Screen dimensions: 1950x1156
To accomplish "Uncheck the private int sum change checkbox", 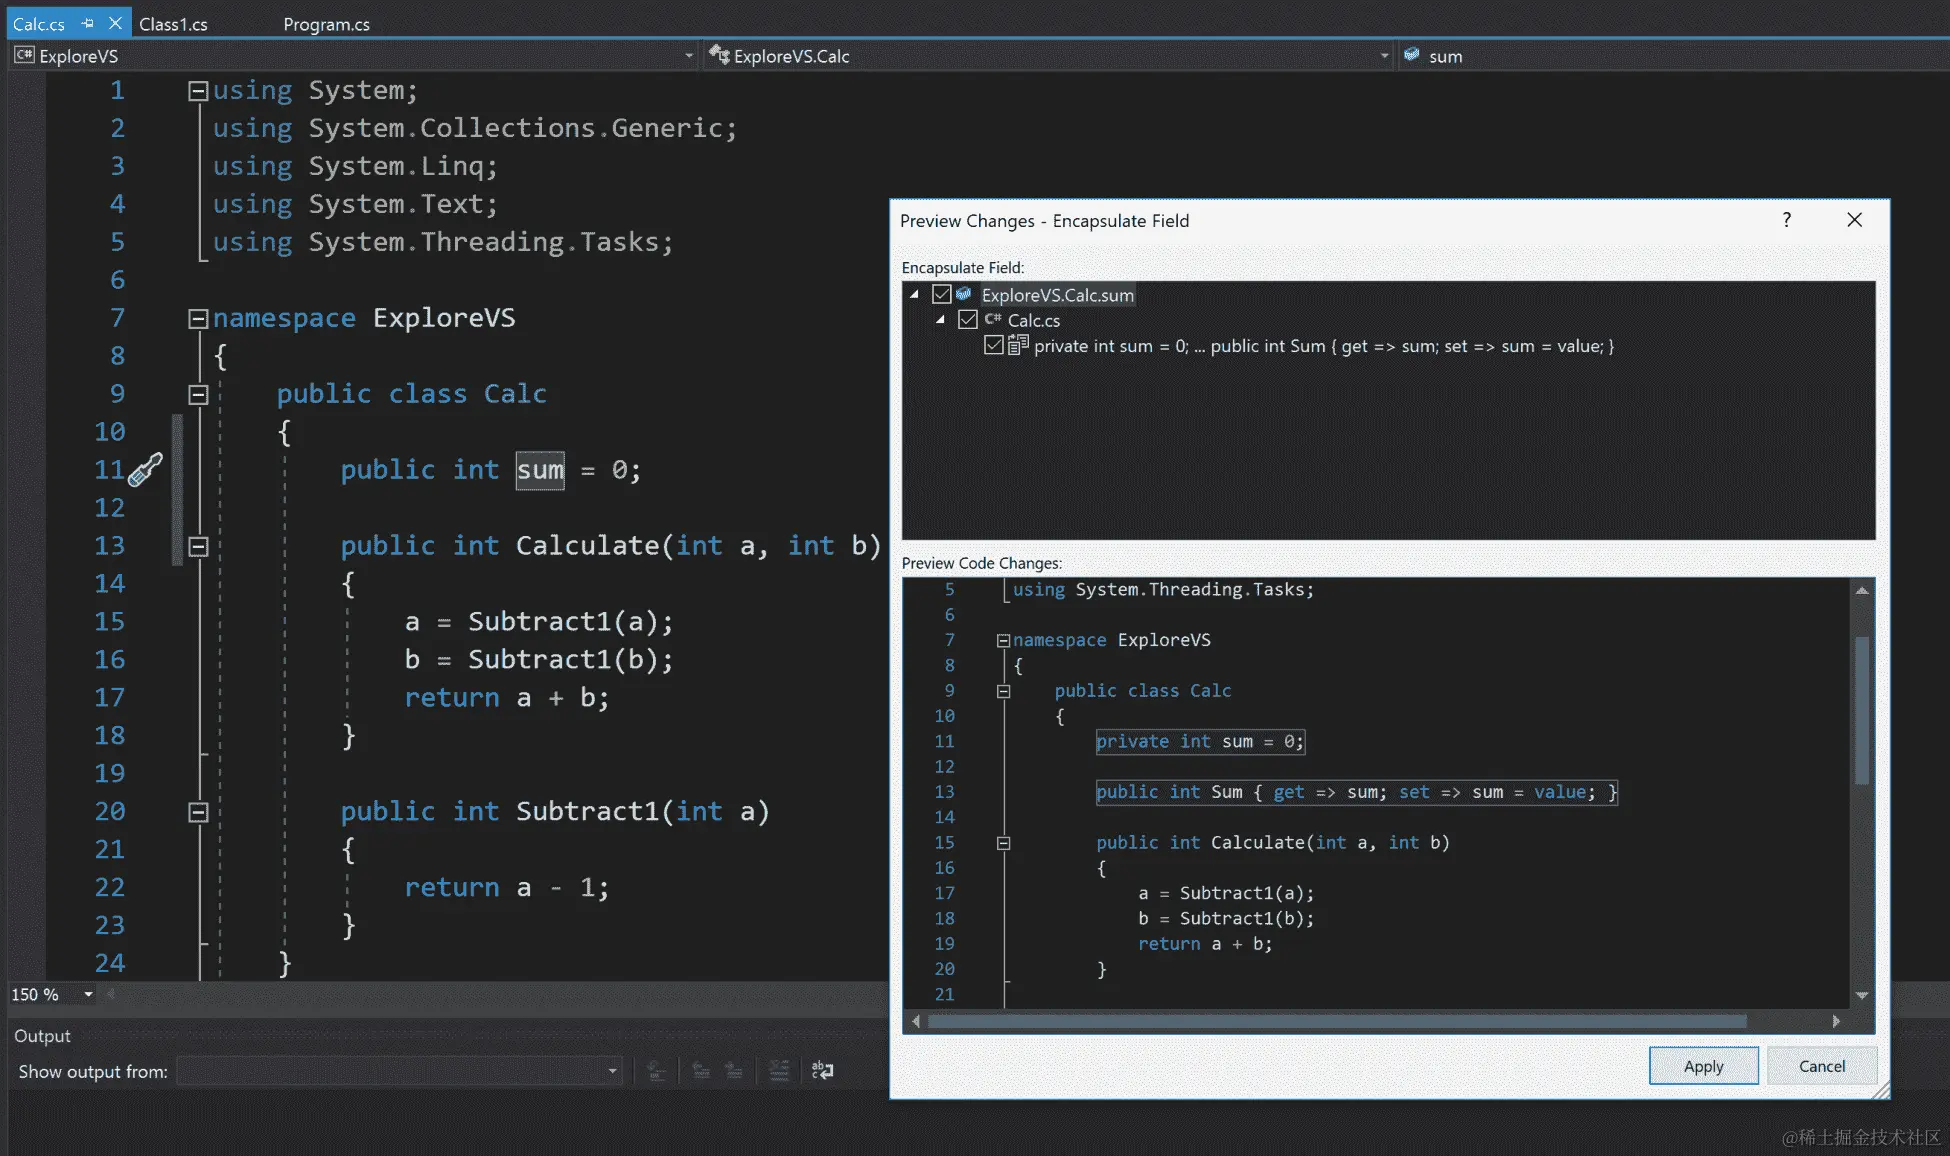I will point(993,346).
